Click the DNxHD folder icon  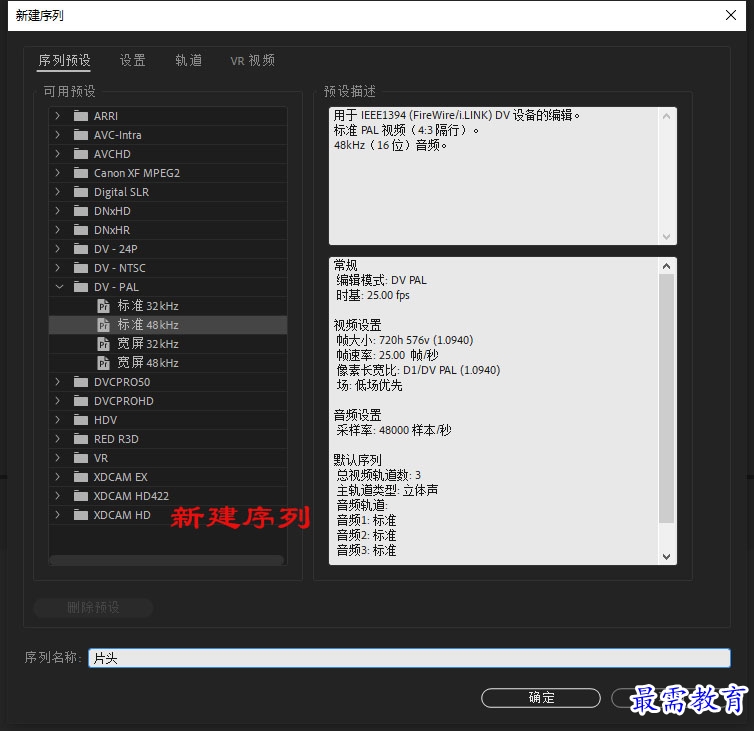[81, 211]
